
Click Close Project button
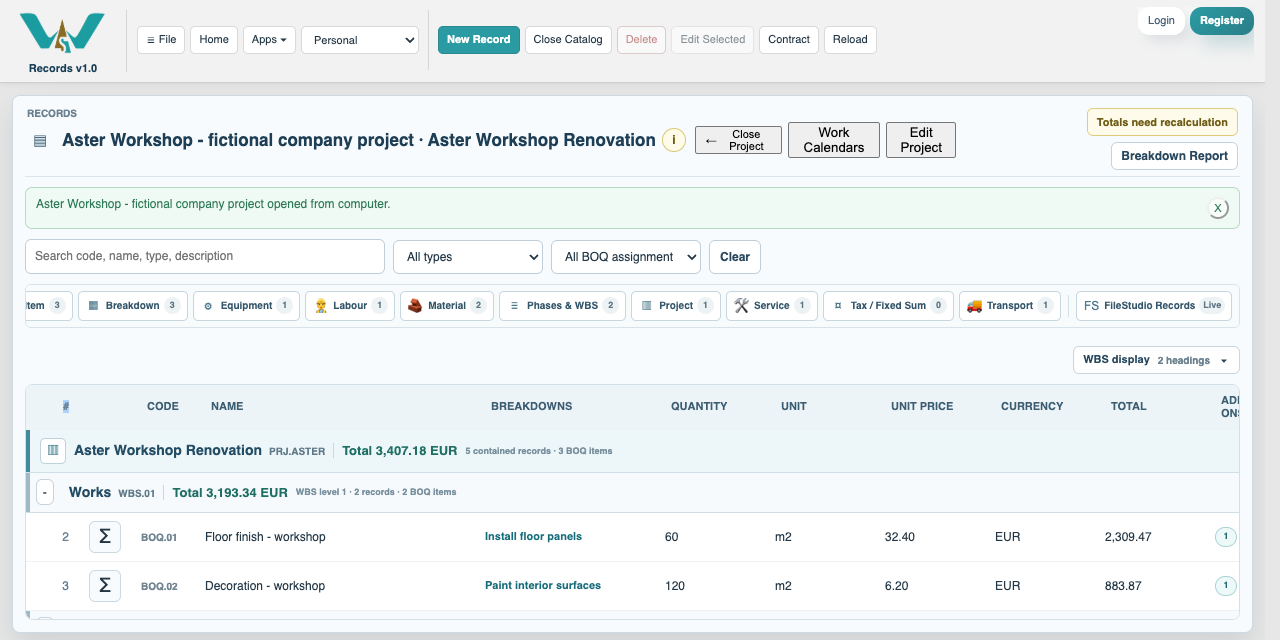click(738, 140)
